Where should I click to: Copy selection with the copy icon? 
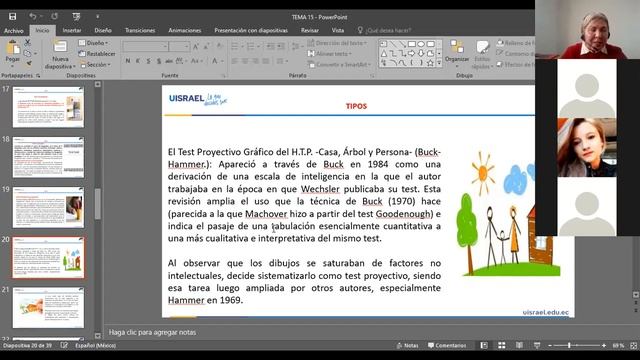(x=28, y=53)
